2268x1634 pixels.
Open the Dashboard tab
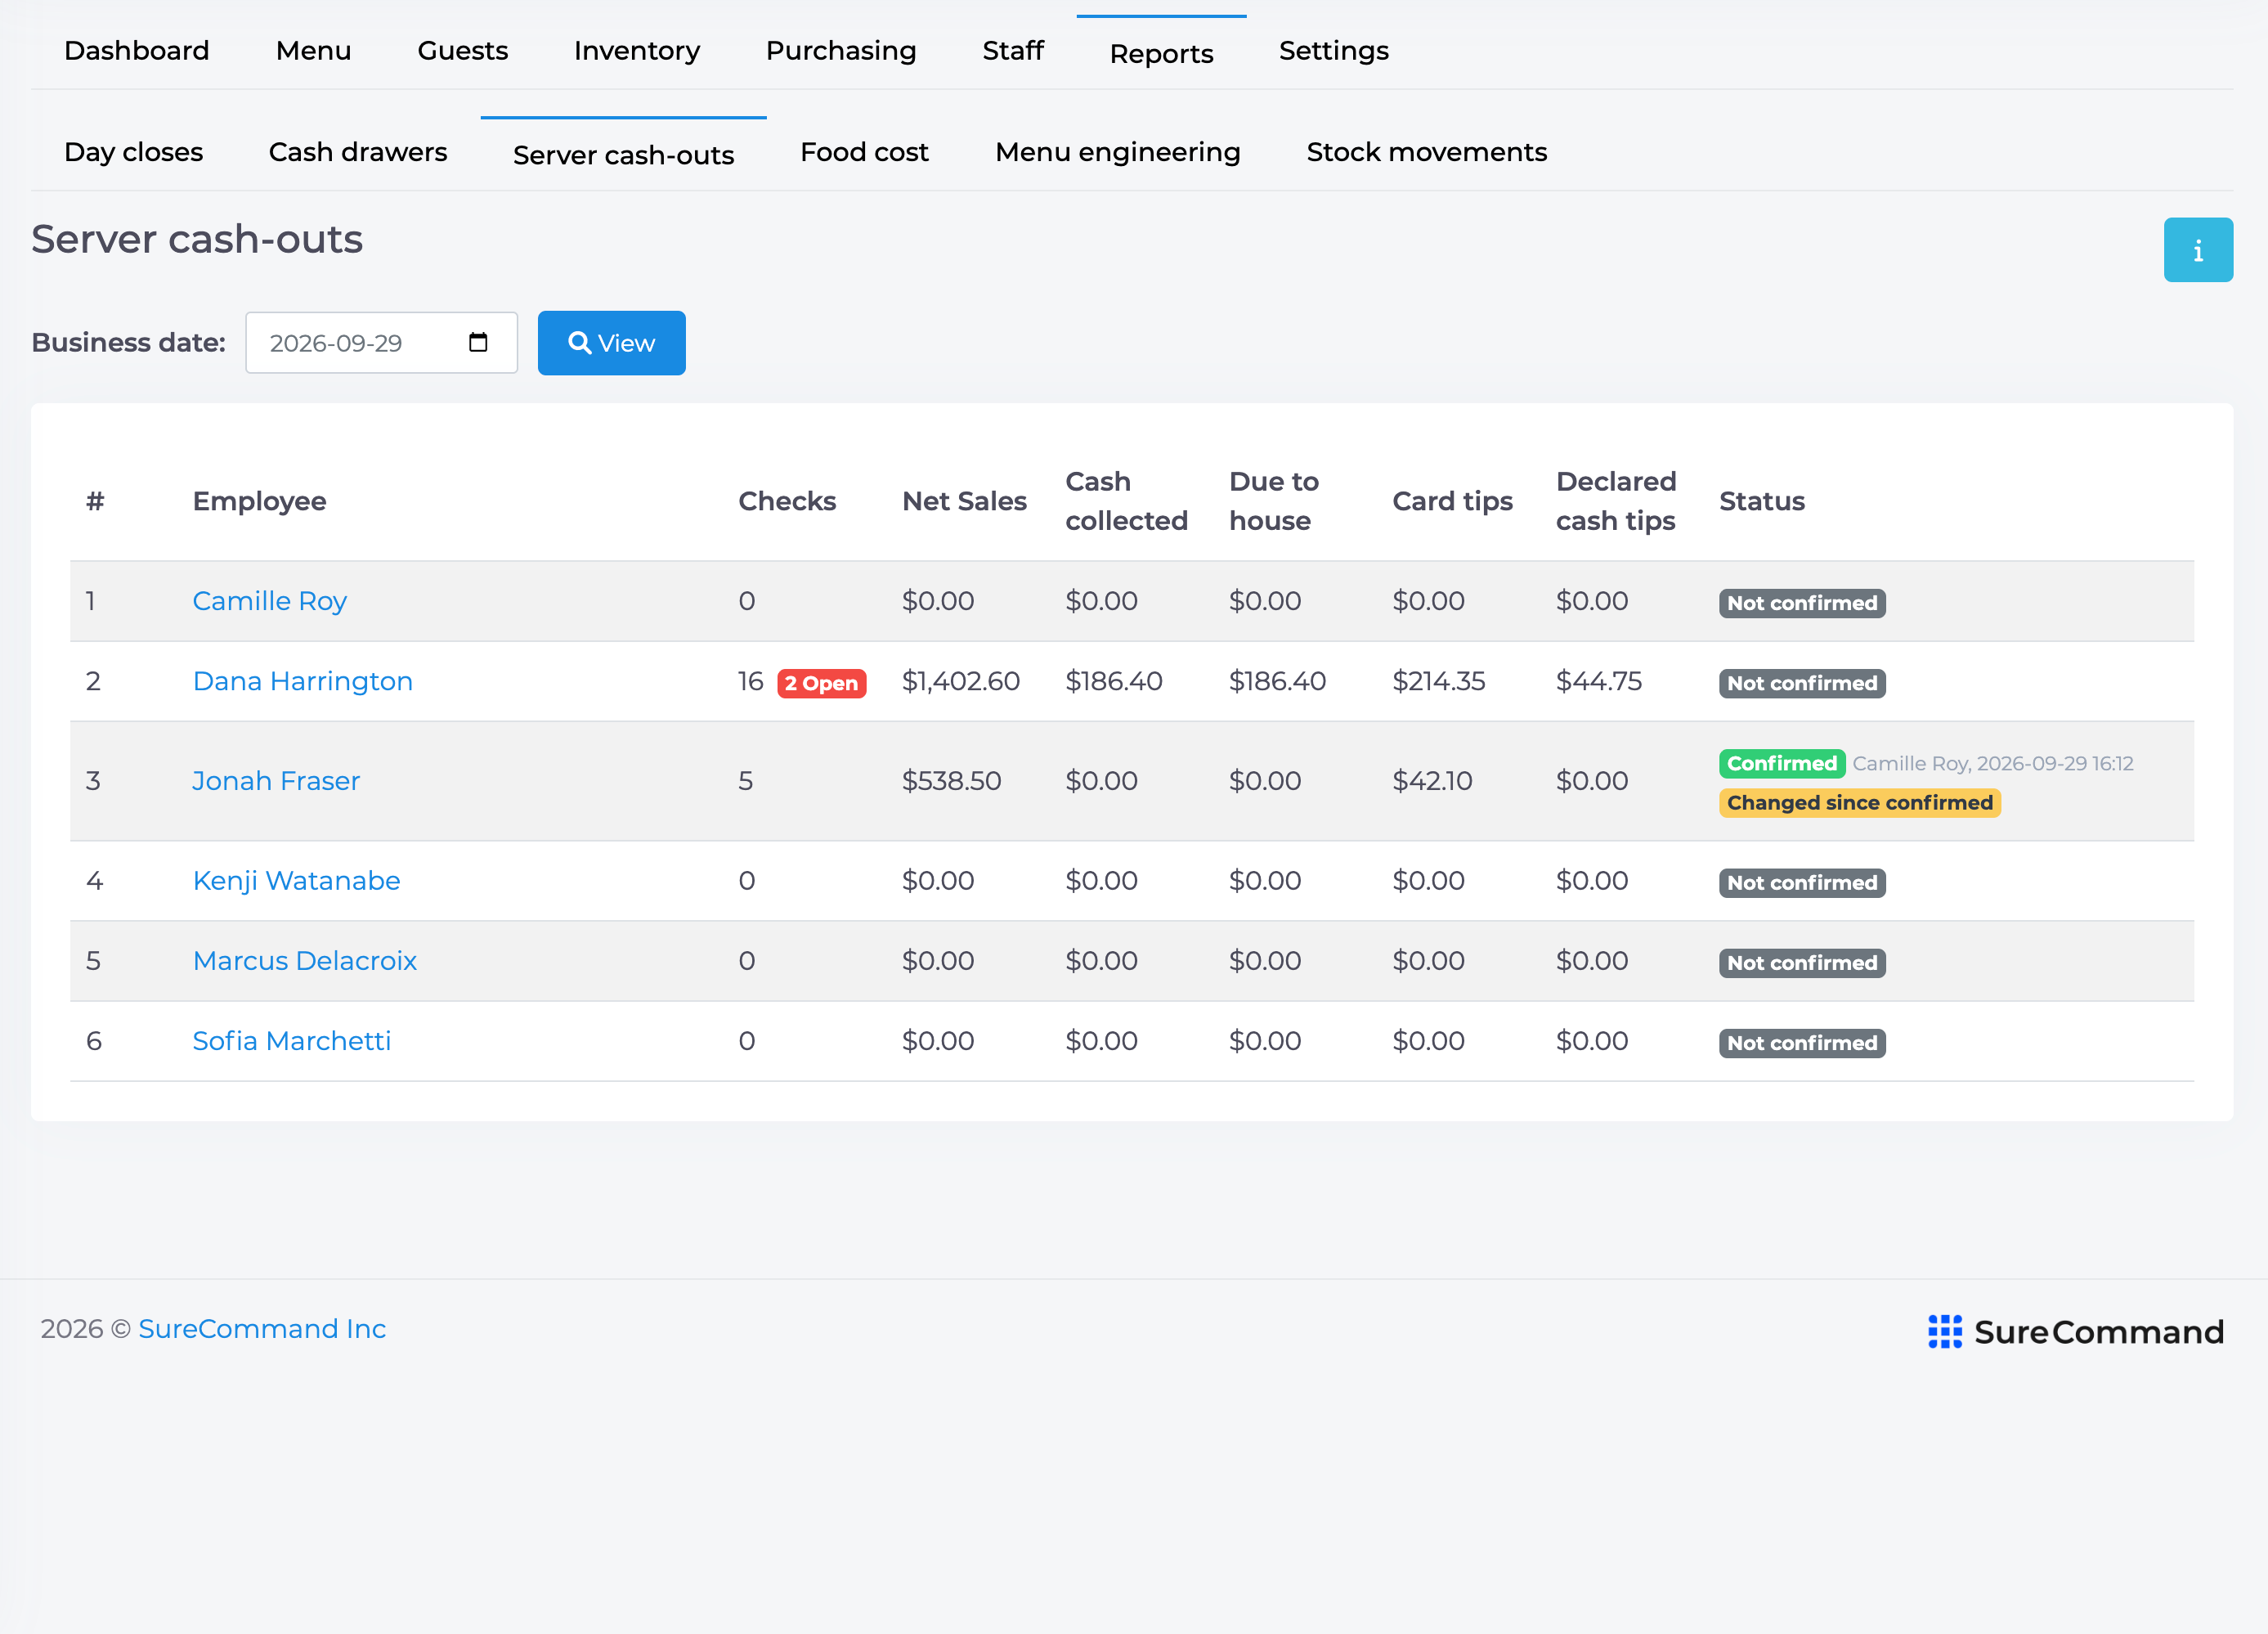[137, 51]
